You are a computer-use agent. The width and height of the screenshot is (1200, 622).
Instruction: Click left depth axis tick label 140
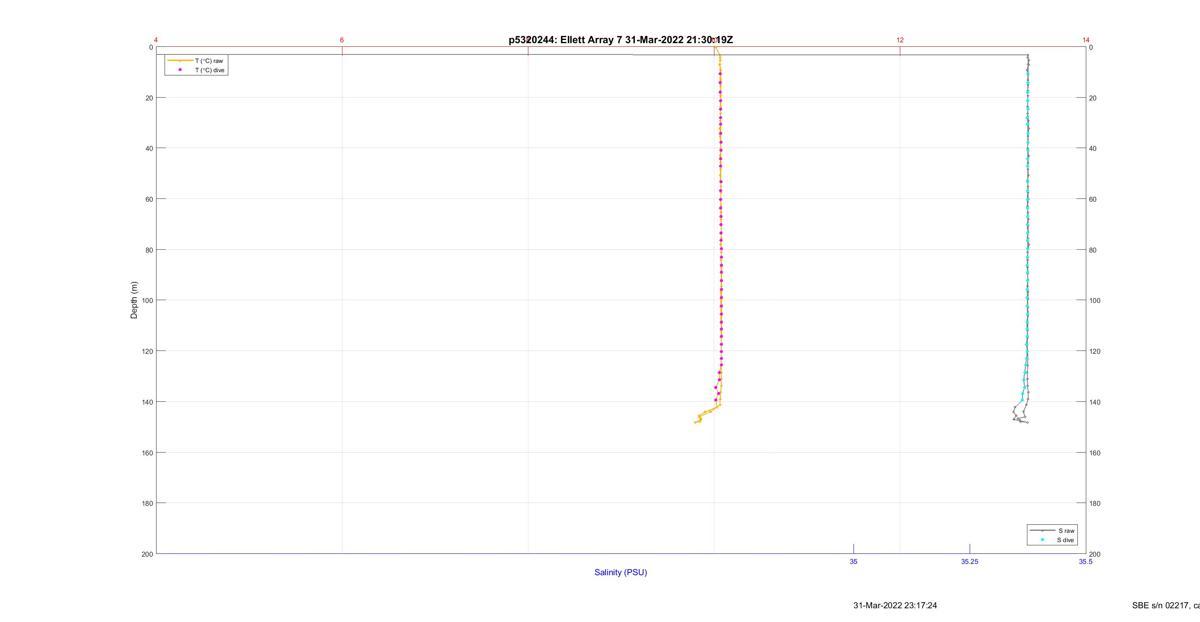[x=146, y=402]
